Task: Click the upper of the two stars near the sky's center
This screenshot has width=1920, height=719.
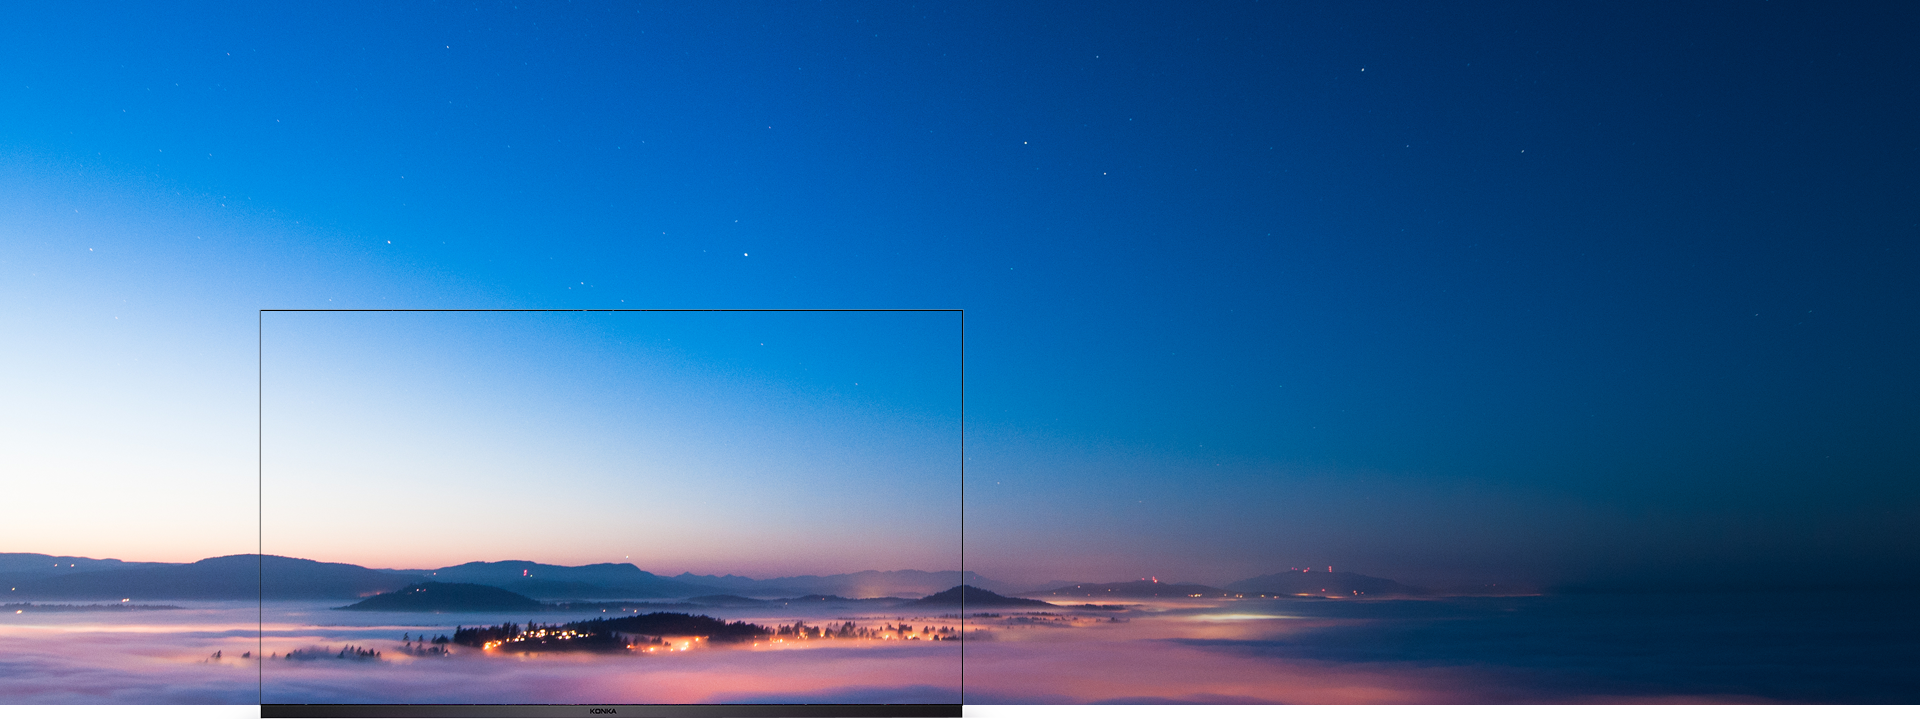Action: 1025,143
